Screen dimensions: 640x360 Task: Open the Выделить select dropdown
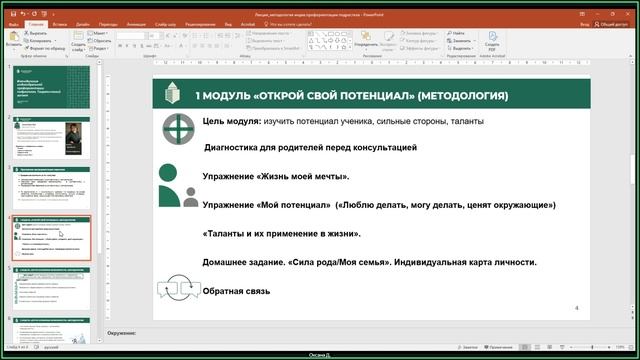(460, 48)
